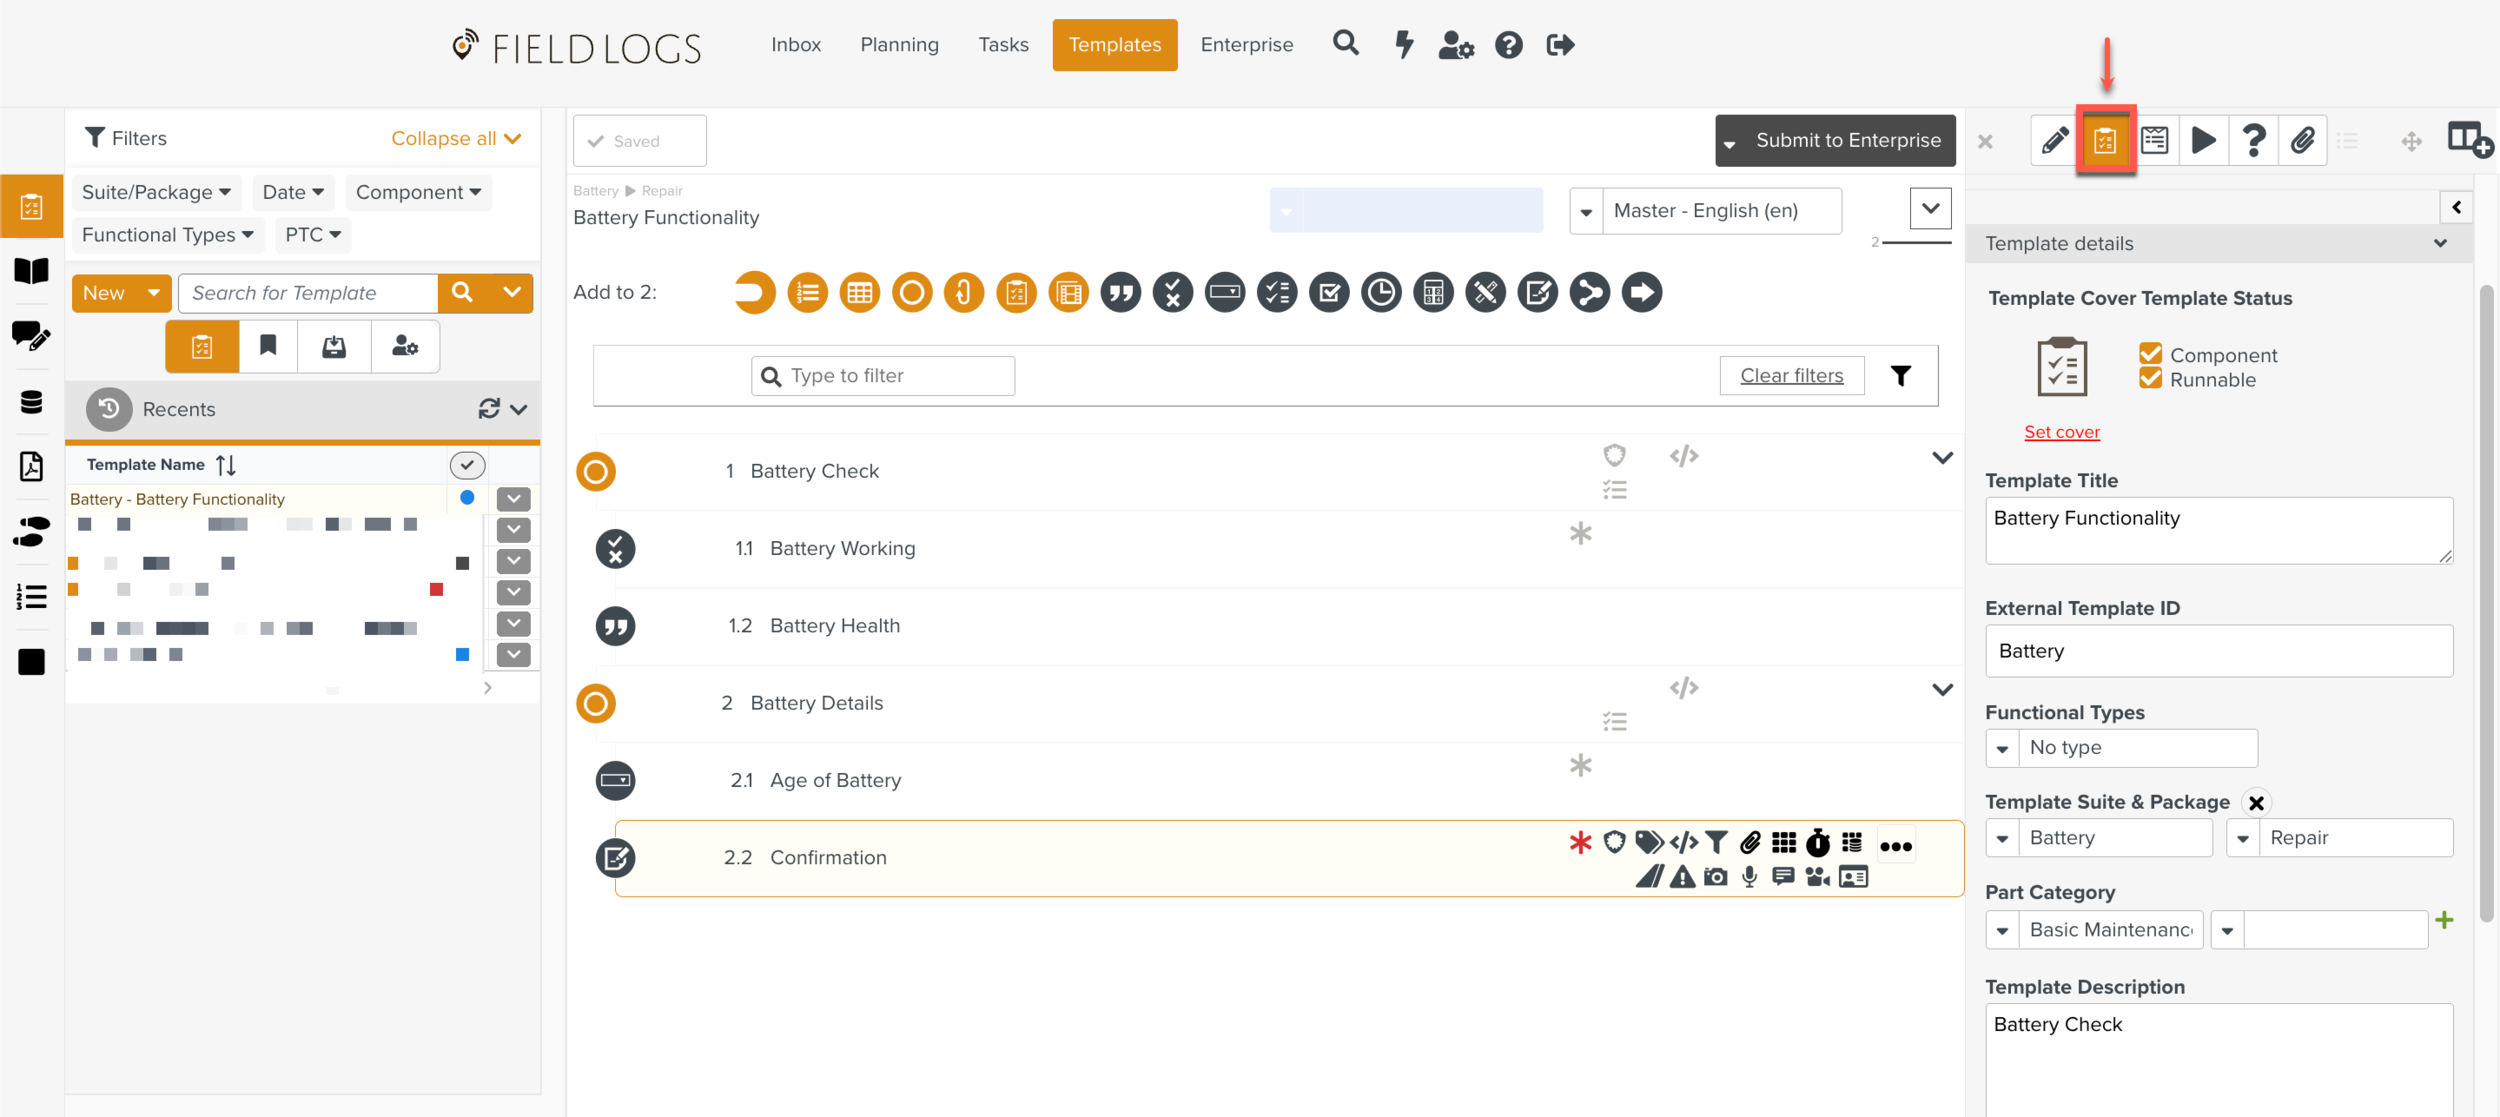Open the PDF document icon in left sidebar
The width and height of the screenshot is (2500, 1117).
(x=31, y=466)
